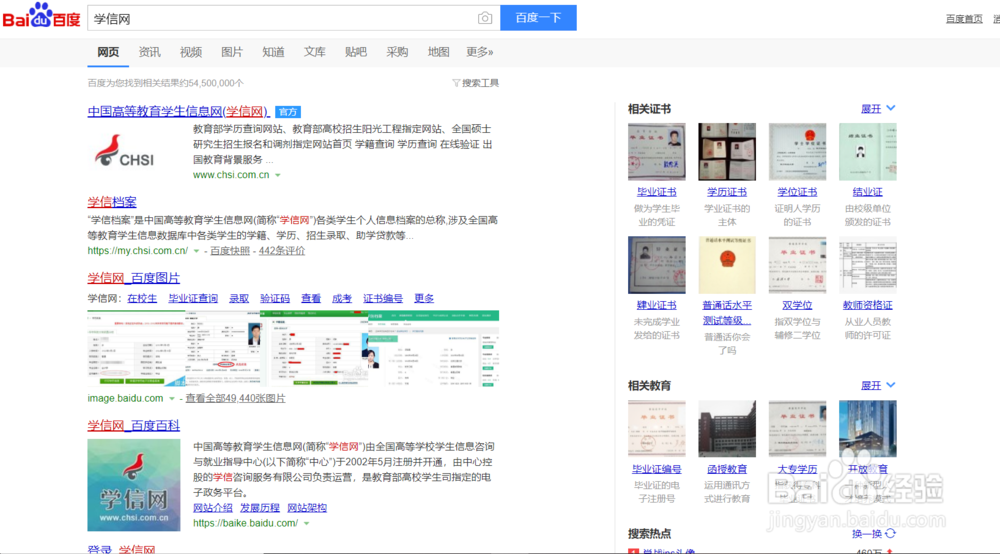Switch to the 资讯 tab
The width and height of the screenshot is (1000, 554).
(x=149, y=52)
